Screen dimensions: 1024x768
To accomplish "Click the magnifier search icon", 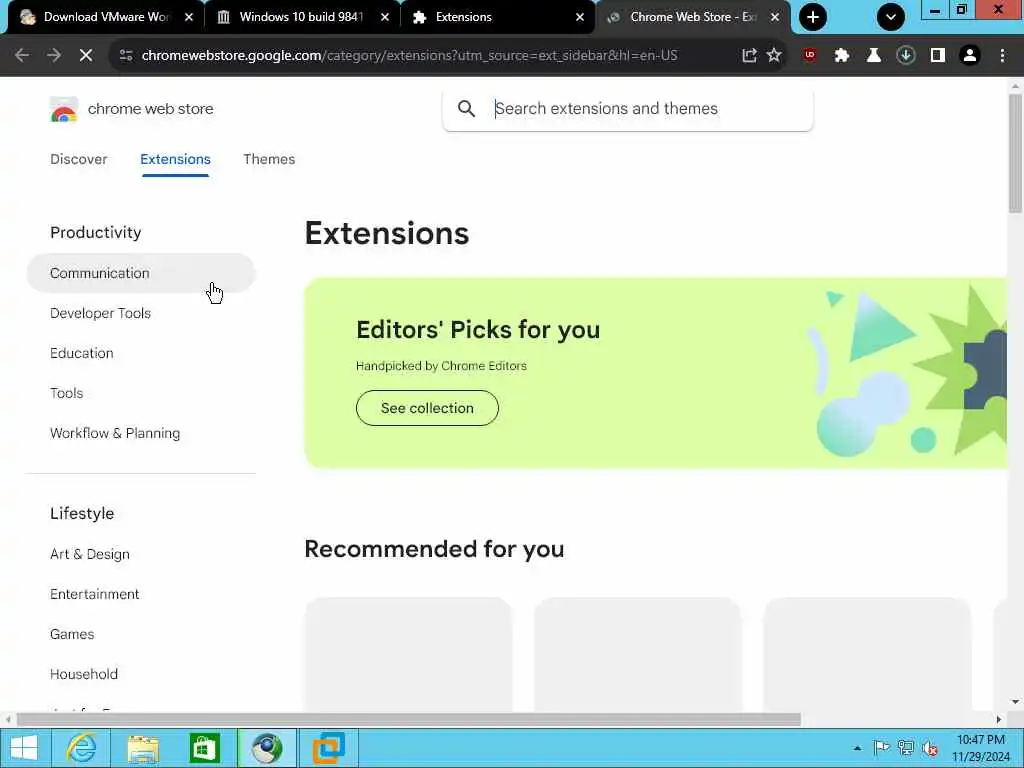I will click(x=466, y=108).
